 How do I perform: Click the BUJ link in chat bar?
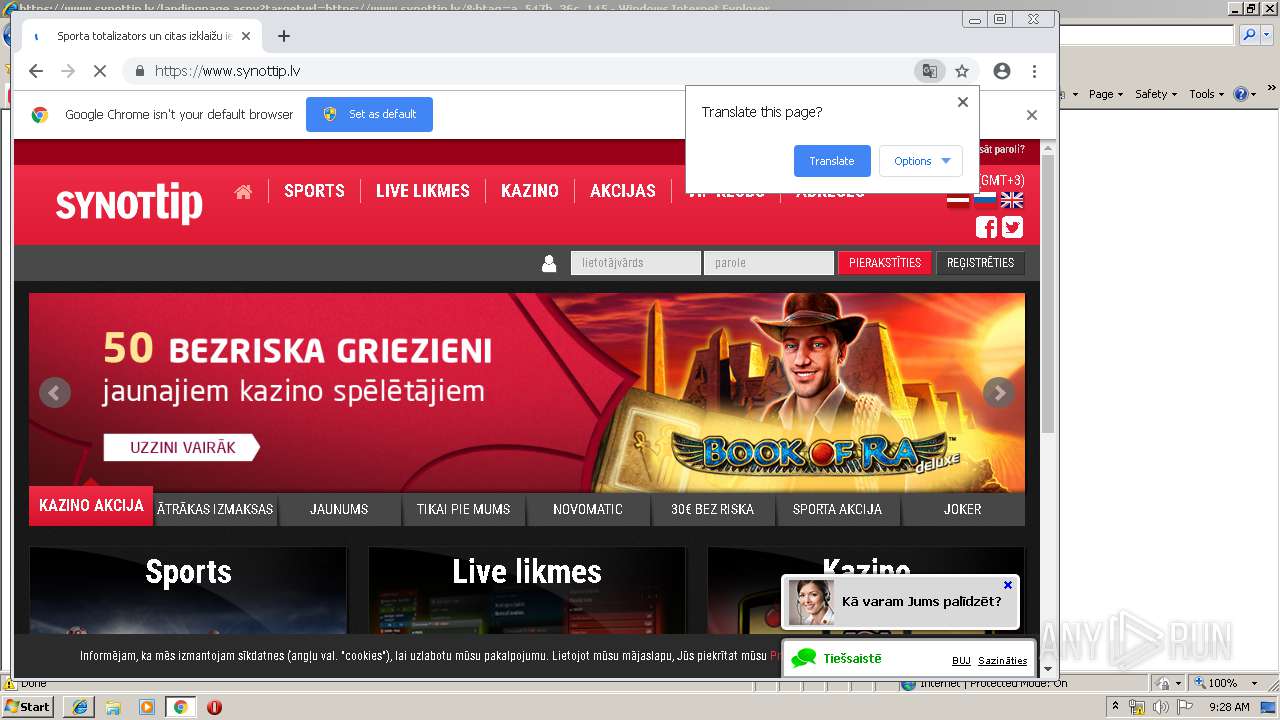point(961,661)
